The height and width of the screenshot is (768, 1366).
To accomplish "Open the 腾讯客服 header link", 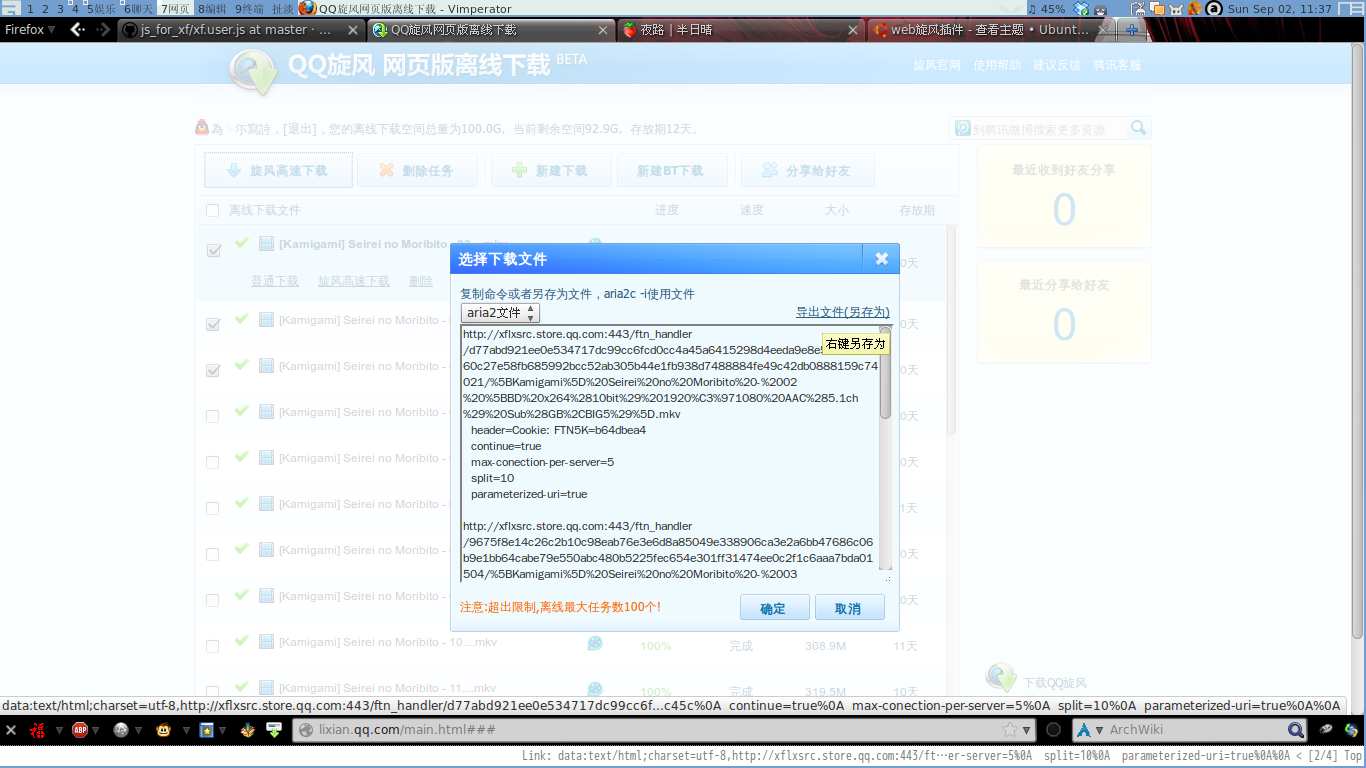I will 1117,65.
